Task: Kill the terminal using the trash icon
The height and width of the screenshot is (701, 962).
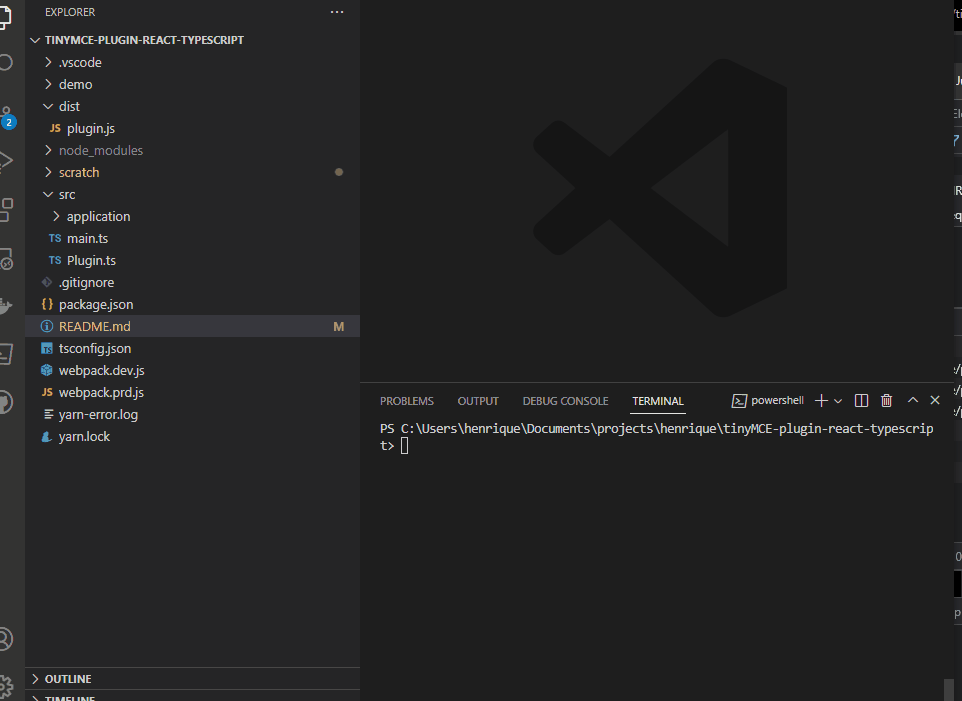Action: [886, 400]
